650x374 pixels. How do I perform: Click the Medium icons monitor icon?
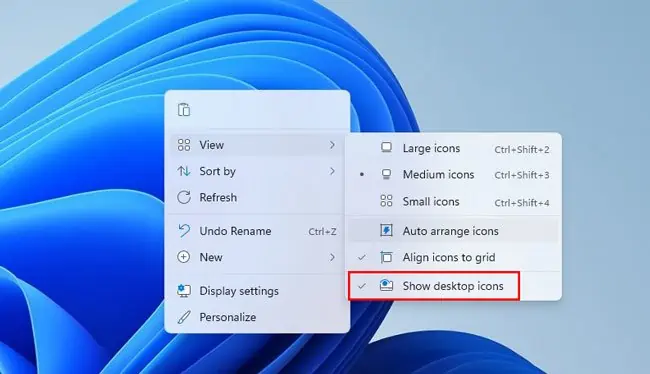pyautogui.click(x=386, y=174)
